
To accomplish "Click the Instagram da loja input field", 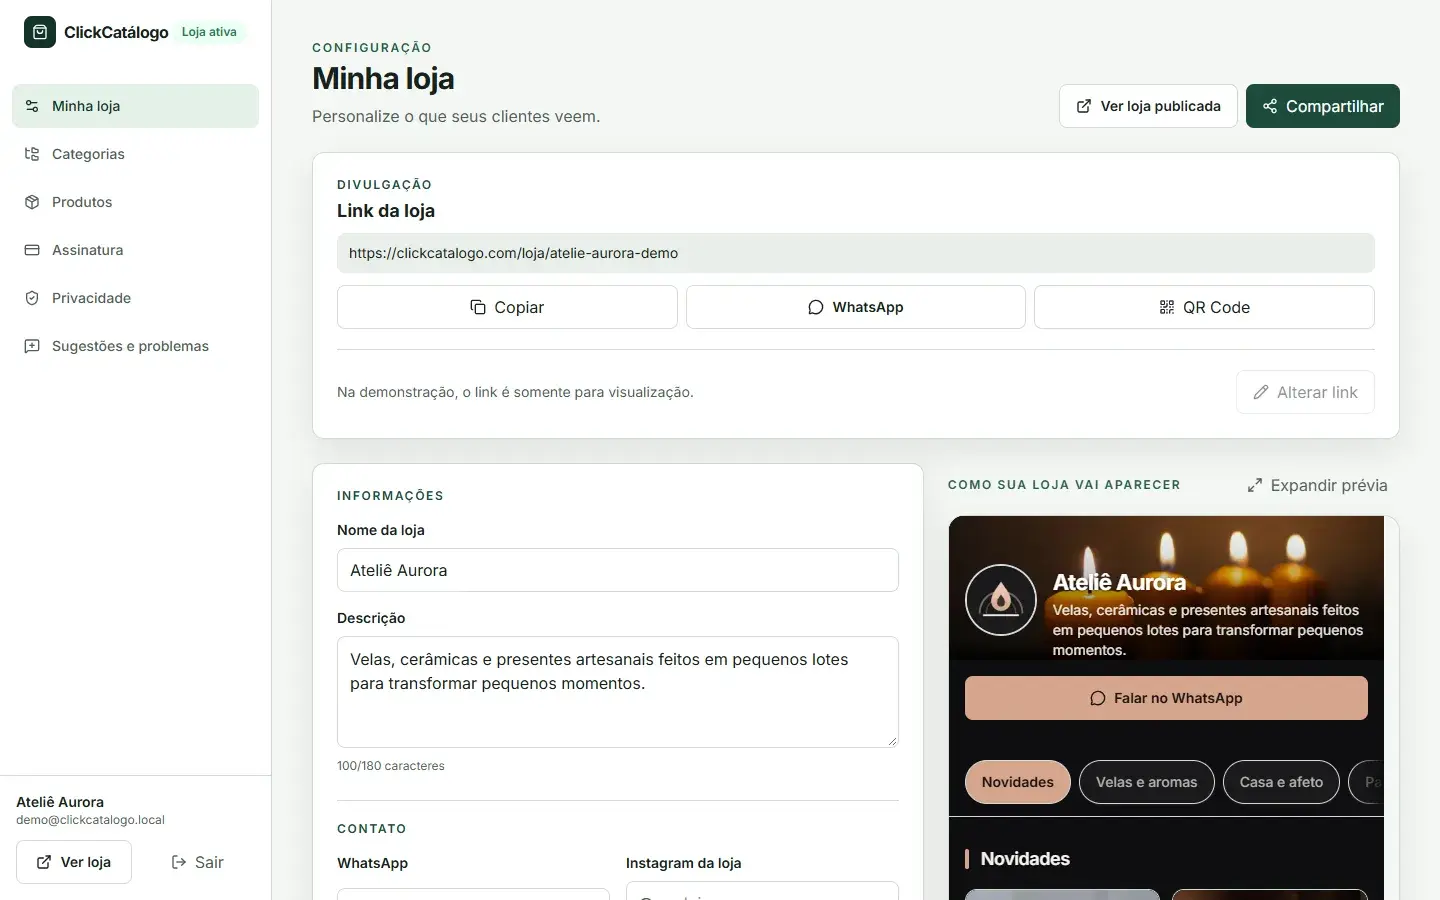I will (762, 891).
